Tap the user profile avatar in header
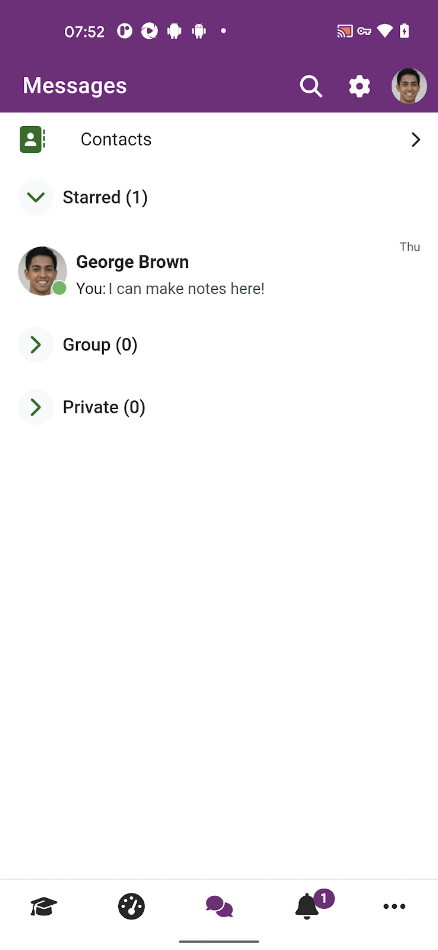Image resolution: width=438 pixels, height=950 pixels. click(409, 86)
